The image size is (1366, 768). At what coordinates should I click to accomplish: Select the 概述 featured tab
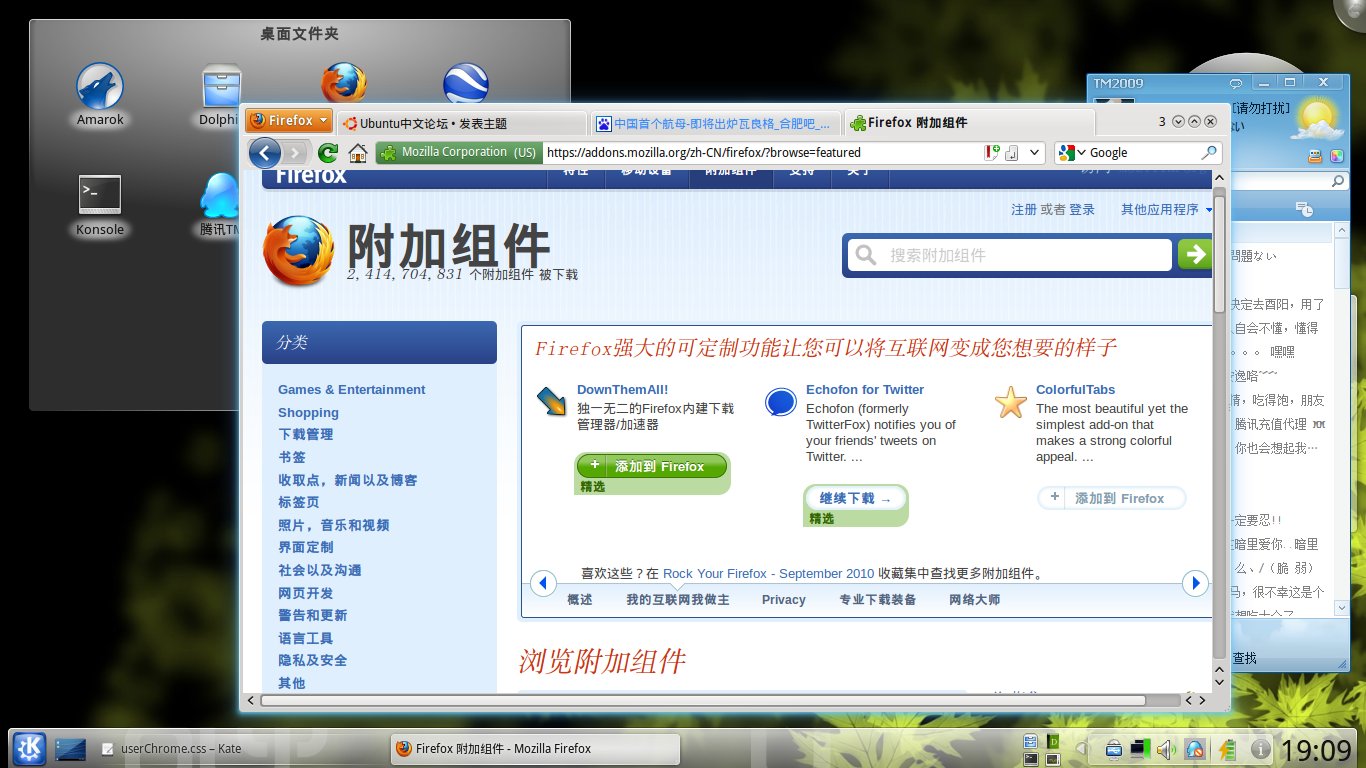580,600
